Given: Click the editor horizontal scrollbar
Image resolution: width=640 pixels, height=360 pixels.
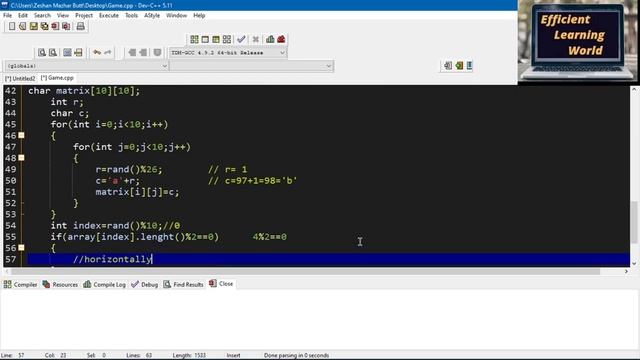Looking at the screenshot, I should tap(306, 271).
